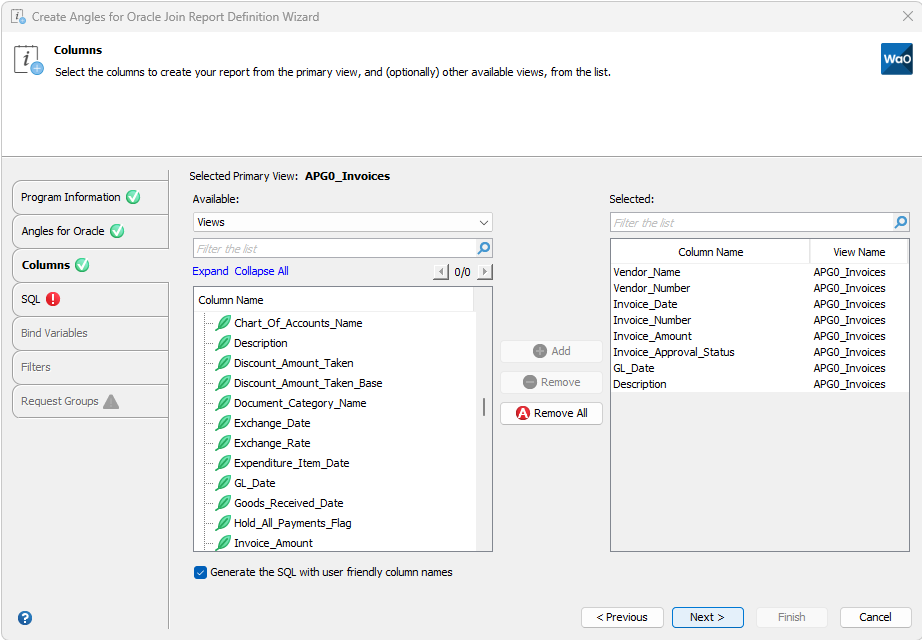
Task: Click the search magnifier in Available filter
Action: click(484, 248)
